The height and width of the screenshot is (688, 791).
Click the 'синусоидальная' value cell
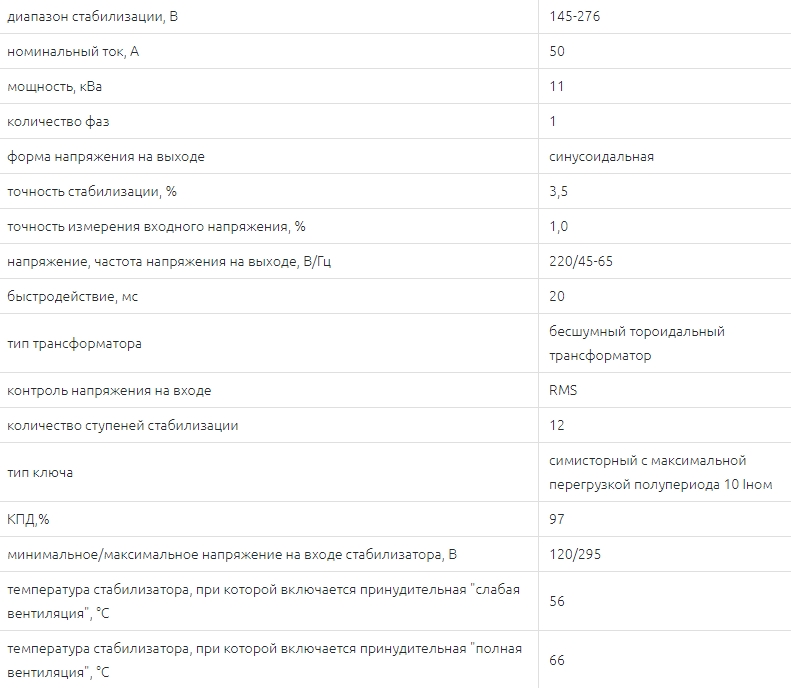click(x=601, y=156)
